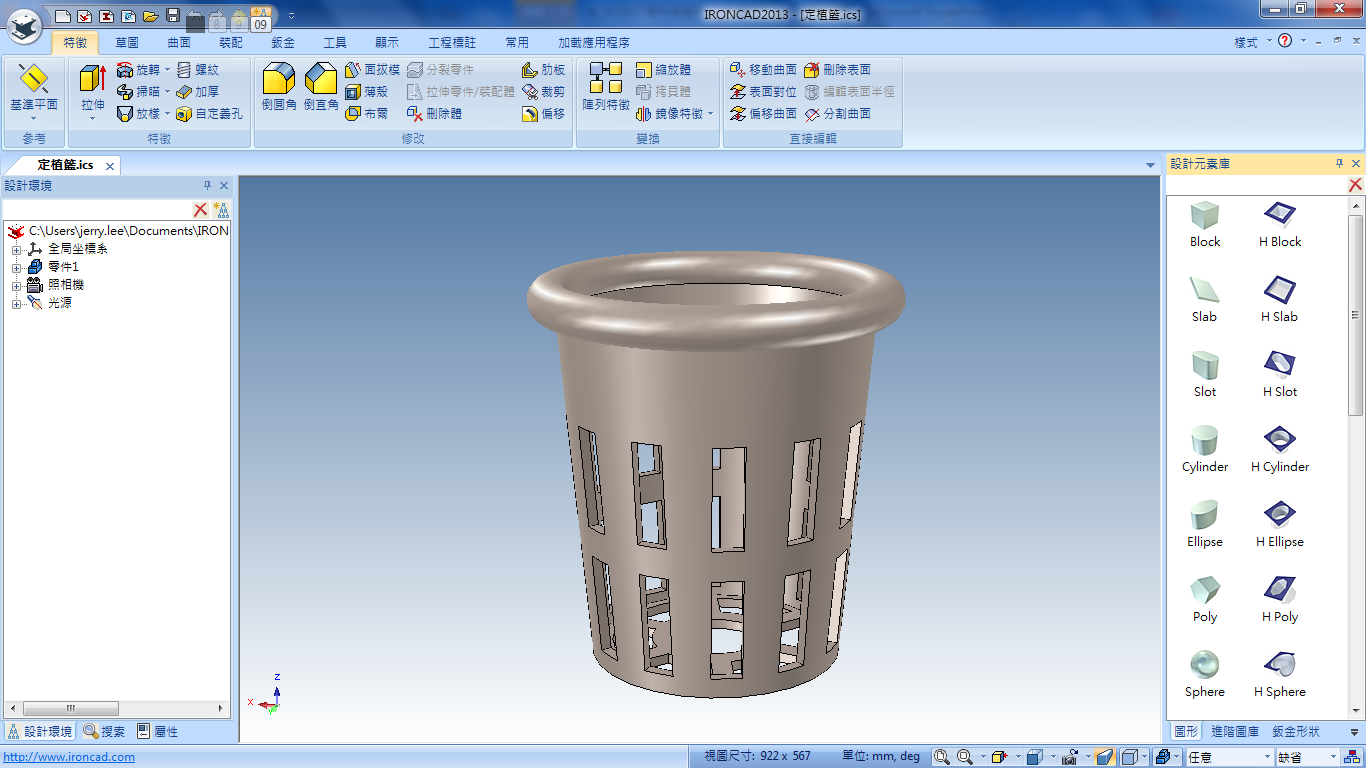Click the 螺紋 (Thread) tool
This screenshot has height=768, width=1366.
coord(197,70)
